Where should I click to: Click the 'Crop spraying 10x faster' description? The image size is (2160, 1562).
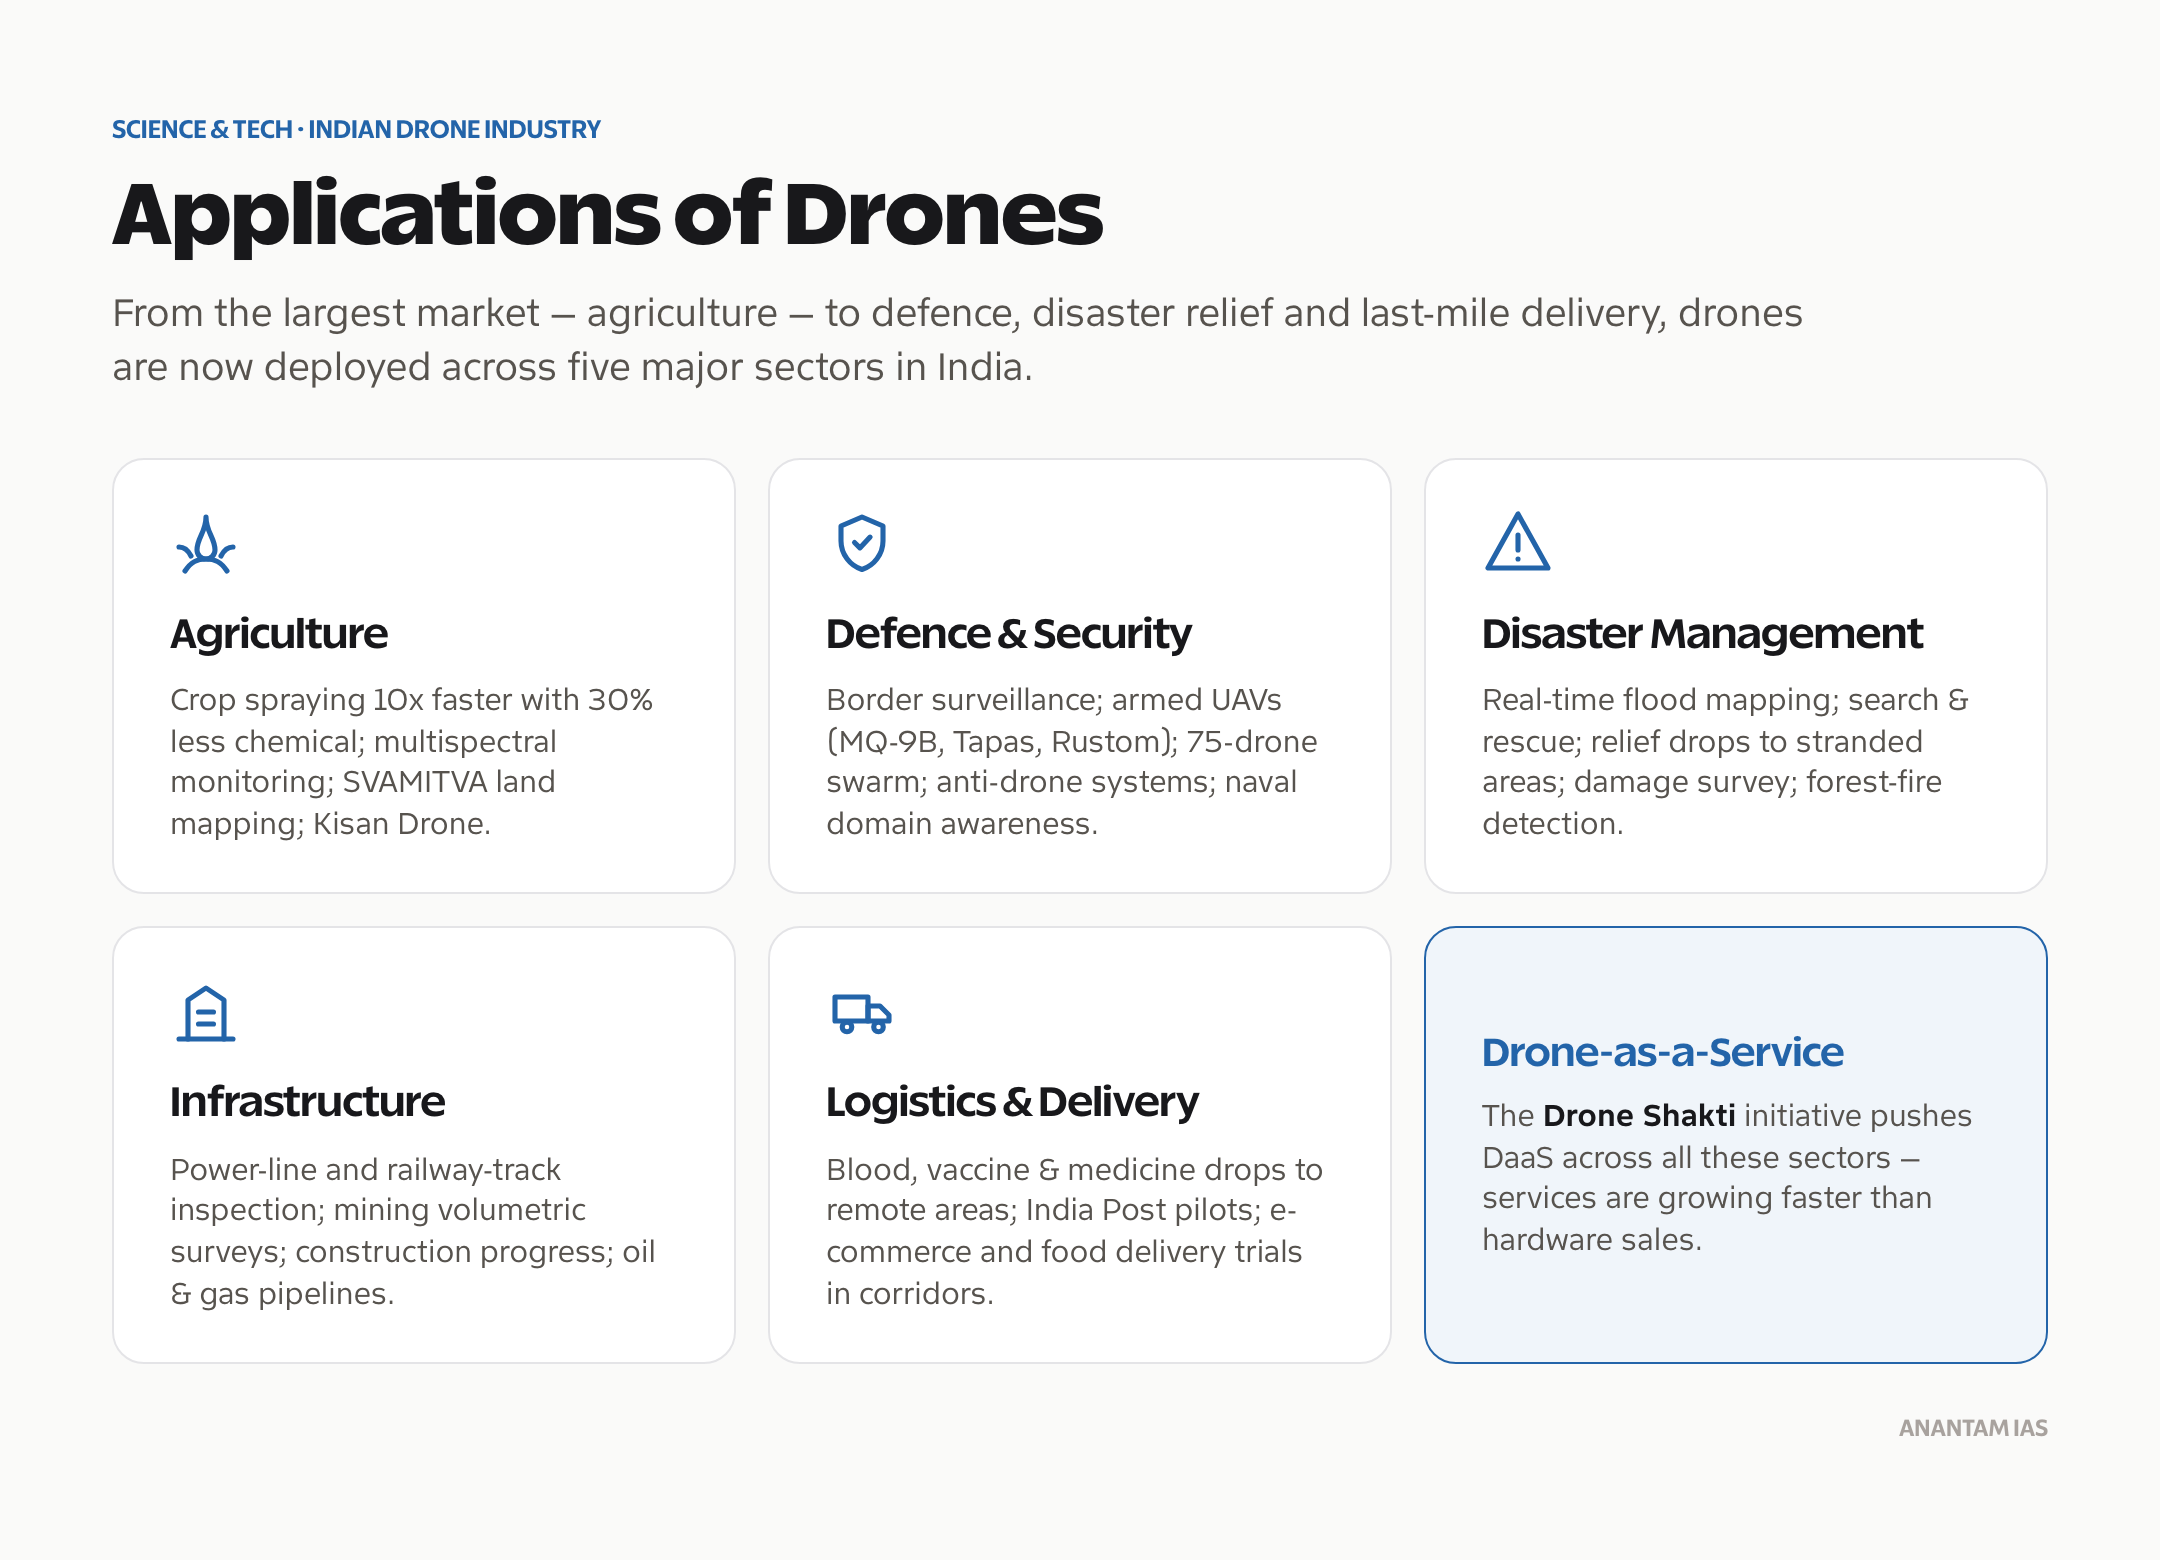click(411, 762)
